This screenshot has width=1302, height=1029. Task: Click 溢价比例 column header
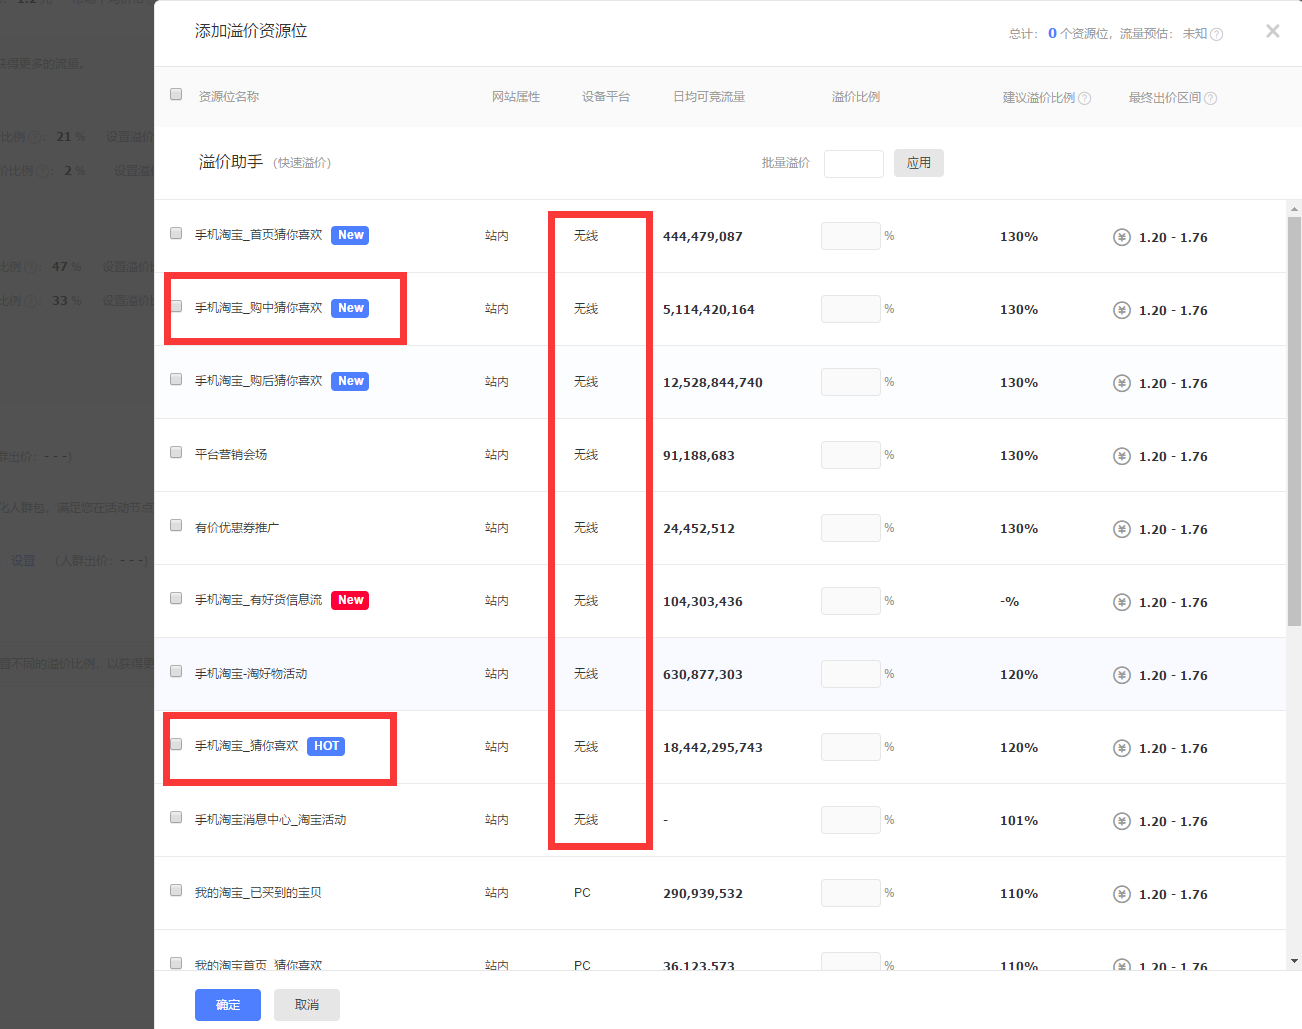pos(856,97)
